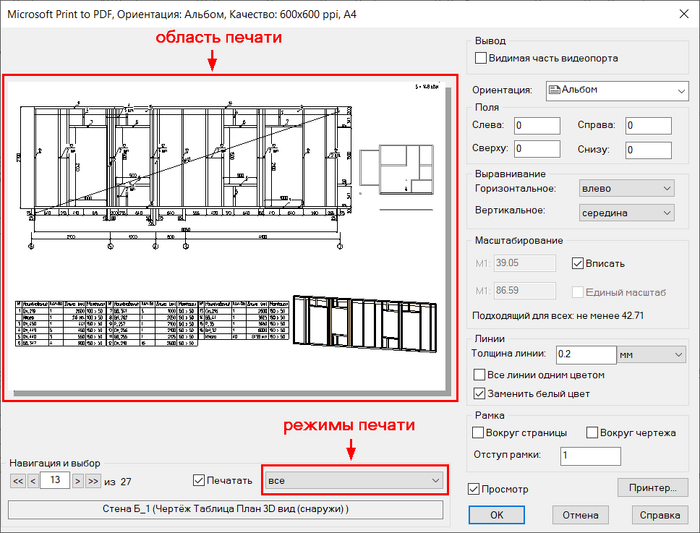
Task: Click the 'Справка' help button
Action: (x=660, y=515)
